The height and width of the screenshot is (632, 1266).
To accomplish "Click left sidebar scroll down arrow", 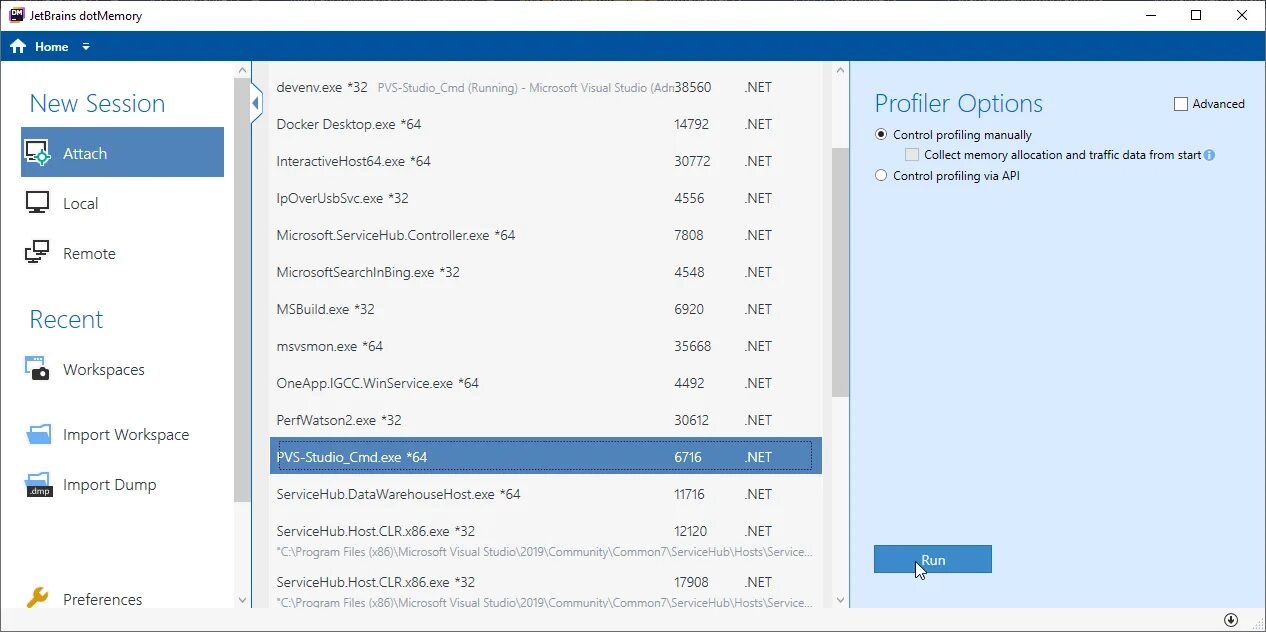I will point(242,600).
